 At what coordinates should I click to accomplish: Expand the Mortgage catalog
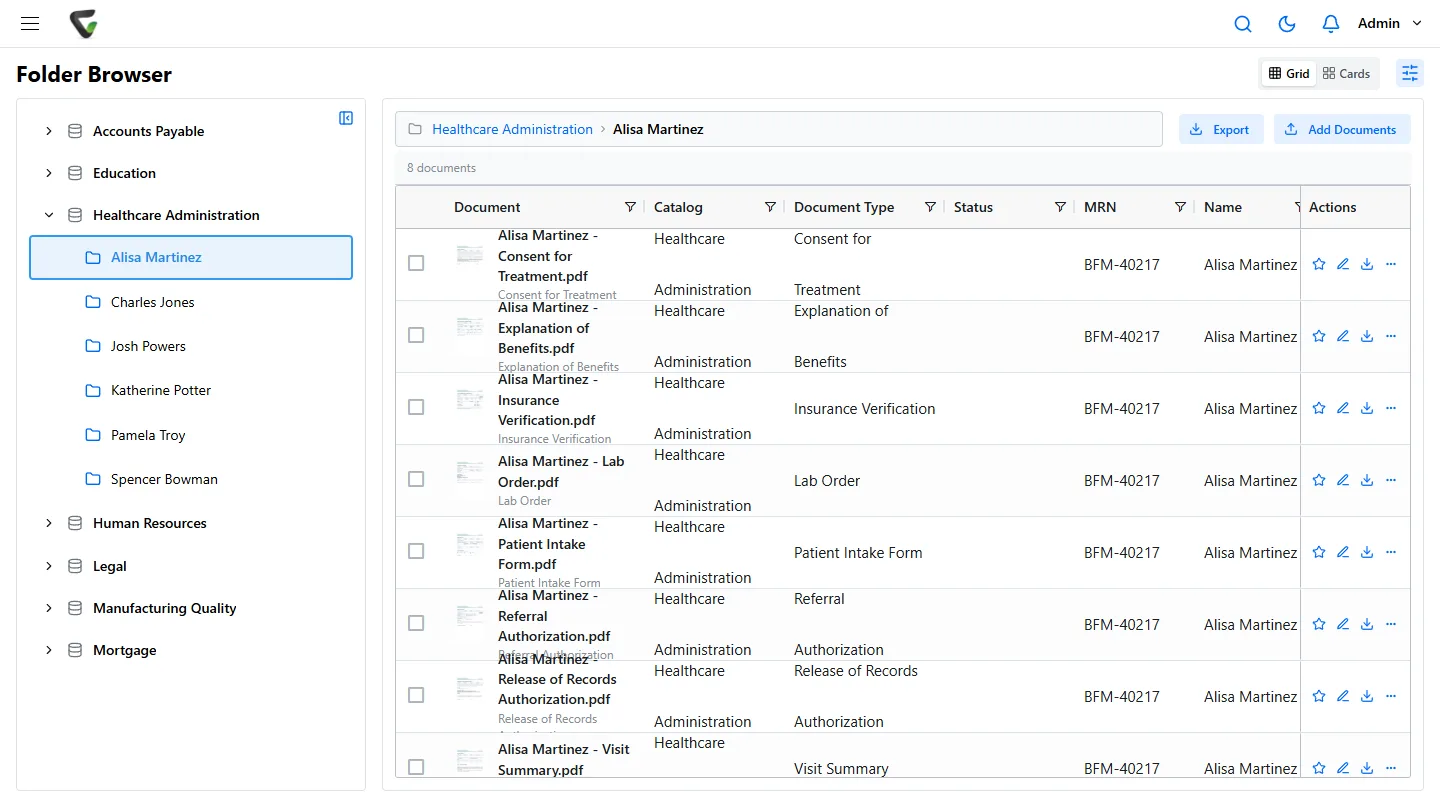point(49,650)
